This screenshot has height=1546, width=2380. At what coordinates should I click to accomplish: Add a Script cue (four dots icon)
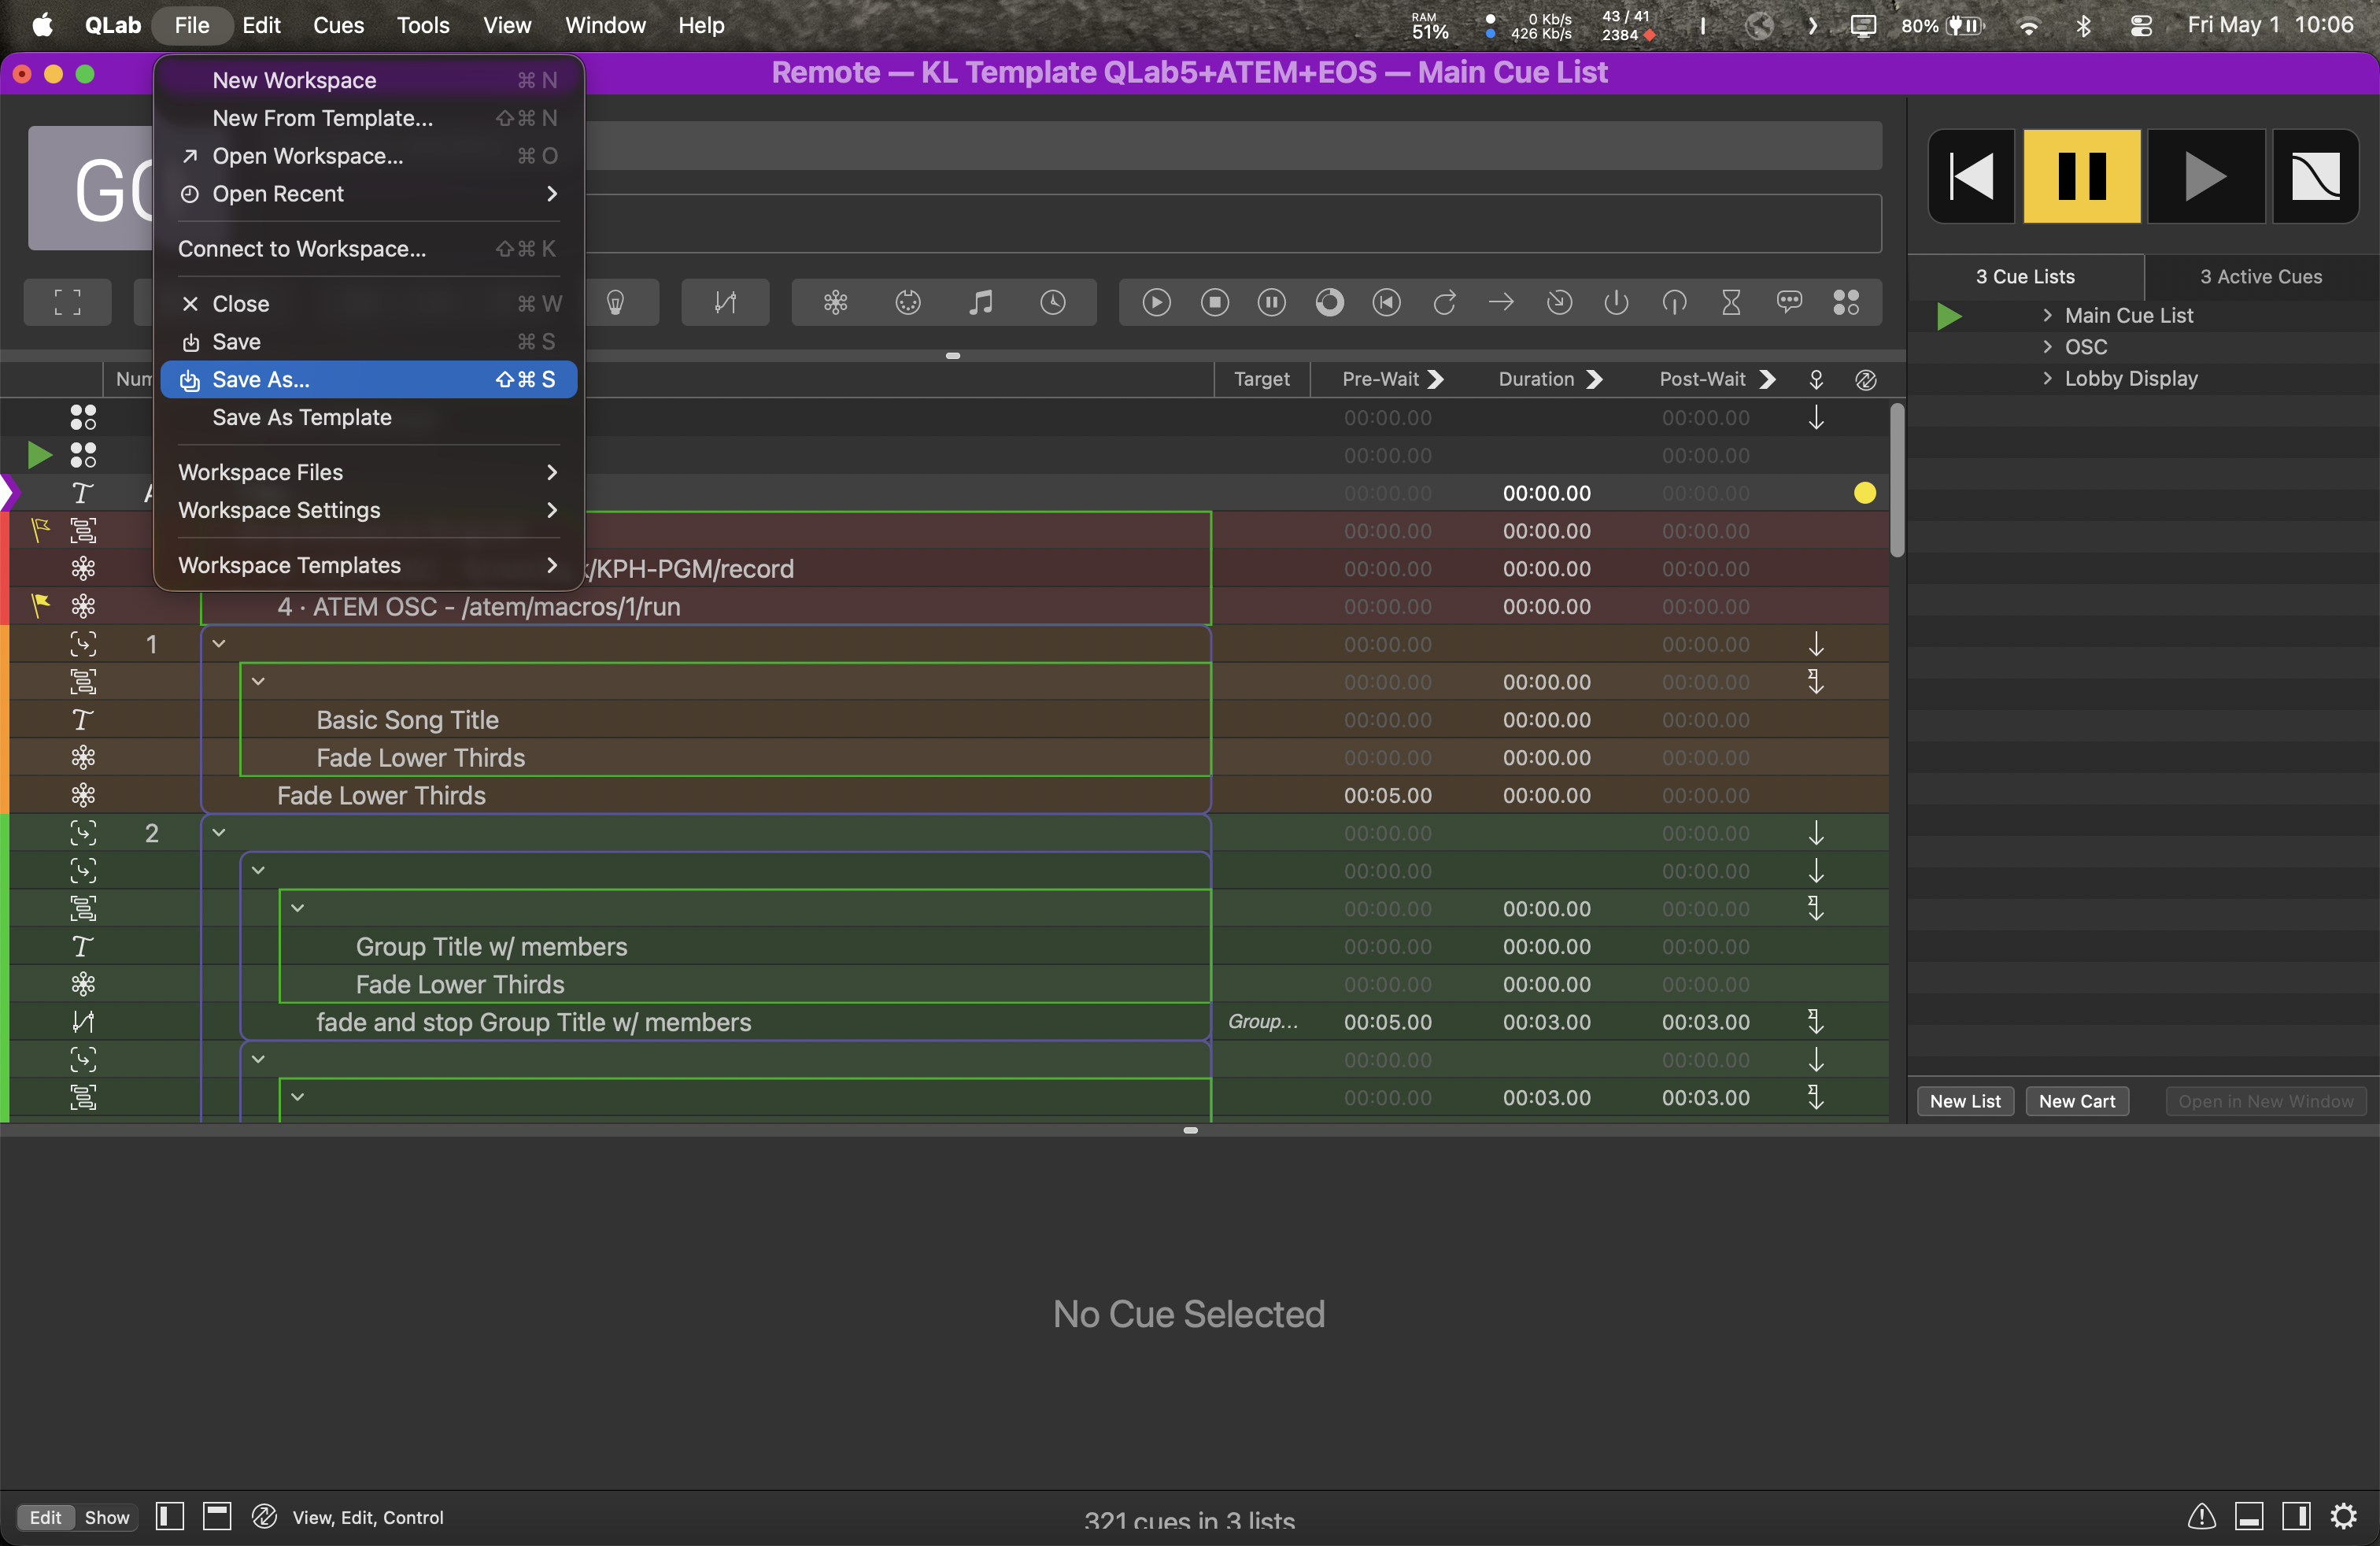(x=1846, y=302)
